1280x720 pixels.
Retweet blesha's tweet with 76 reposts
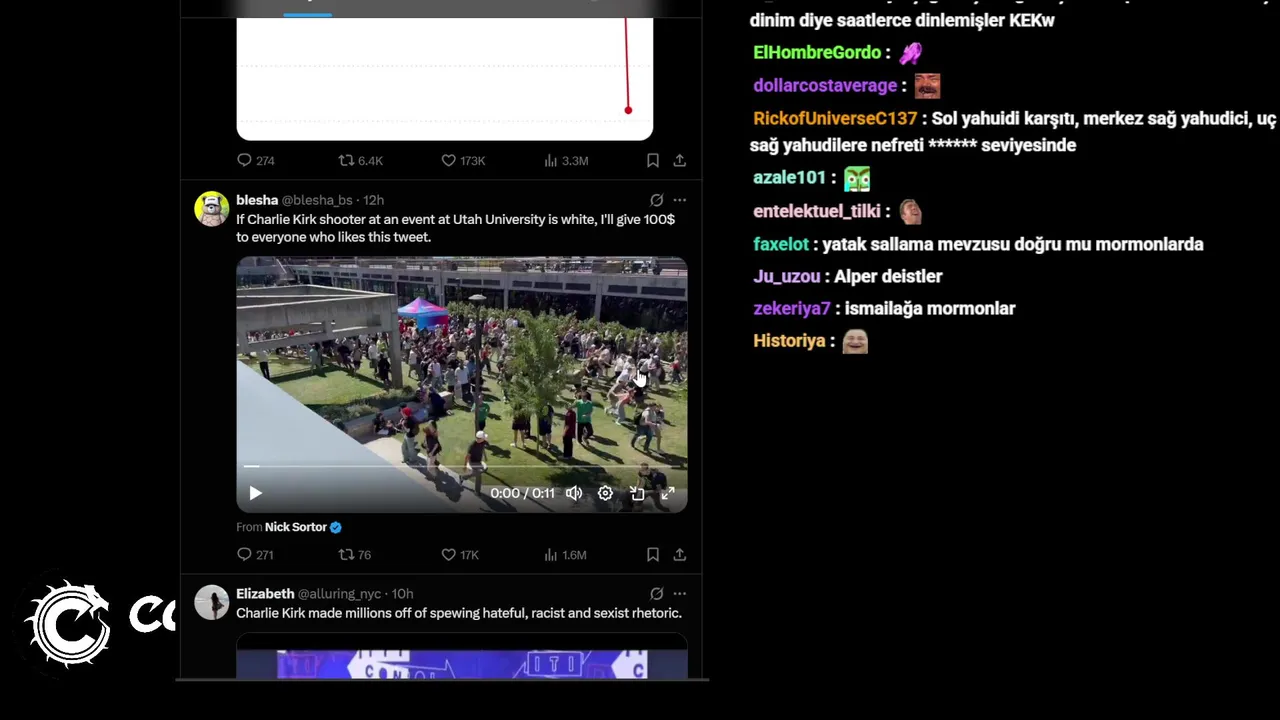pos(355,555)
